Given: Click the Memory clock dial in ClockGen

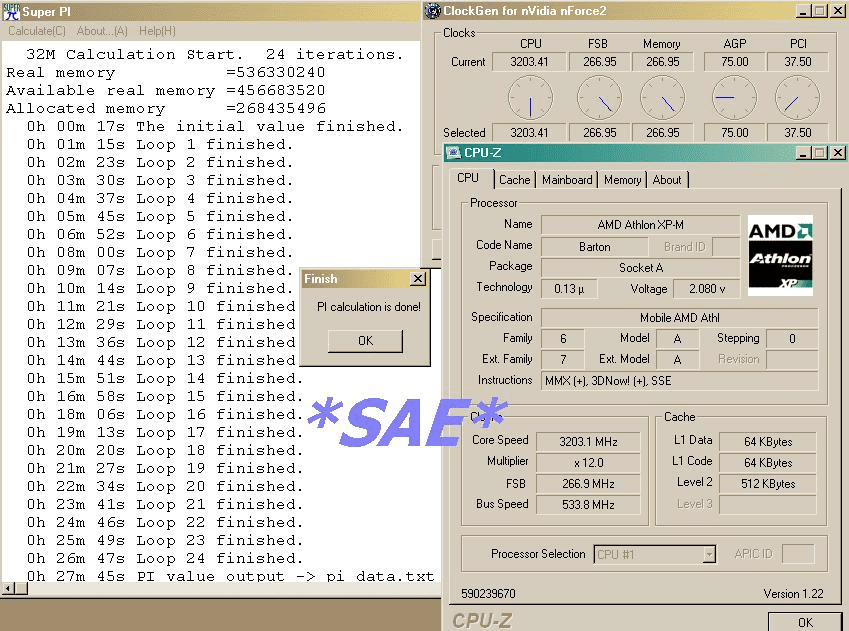Looking at the screenshot, I should (x=662, y=97).
